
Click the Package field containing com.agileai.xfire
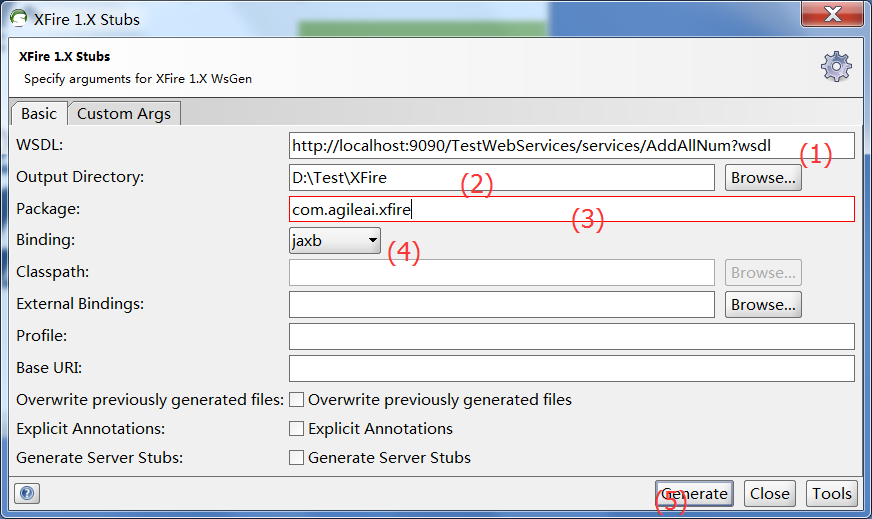[572, 209]
